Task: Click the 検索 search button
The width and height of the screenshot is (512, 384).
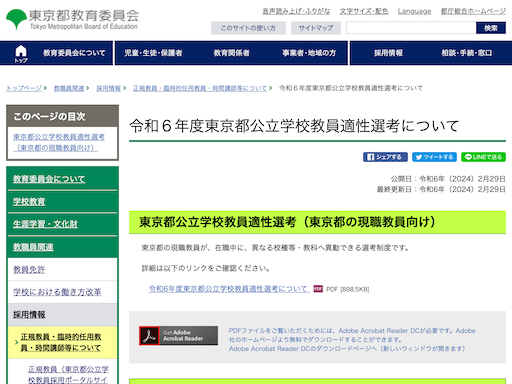Action: click(491, 28)
